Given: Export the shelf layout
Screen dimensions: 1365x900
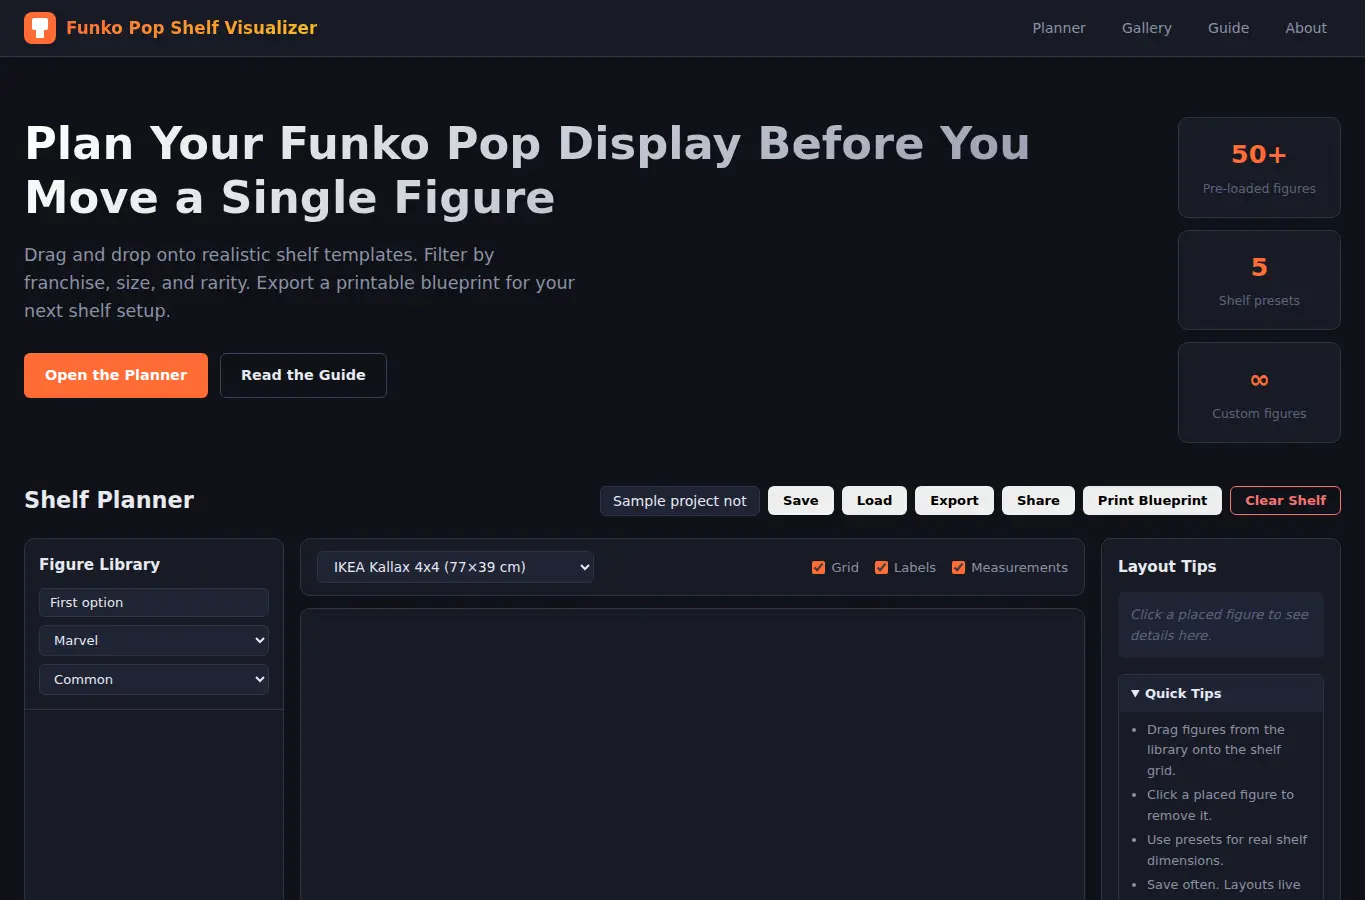Looking at the screenshot, I should pyautogui.click(x=954, y=501).
